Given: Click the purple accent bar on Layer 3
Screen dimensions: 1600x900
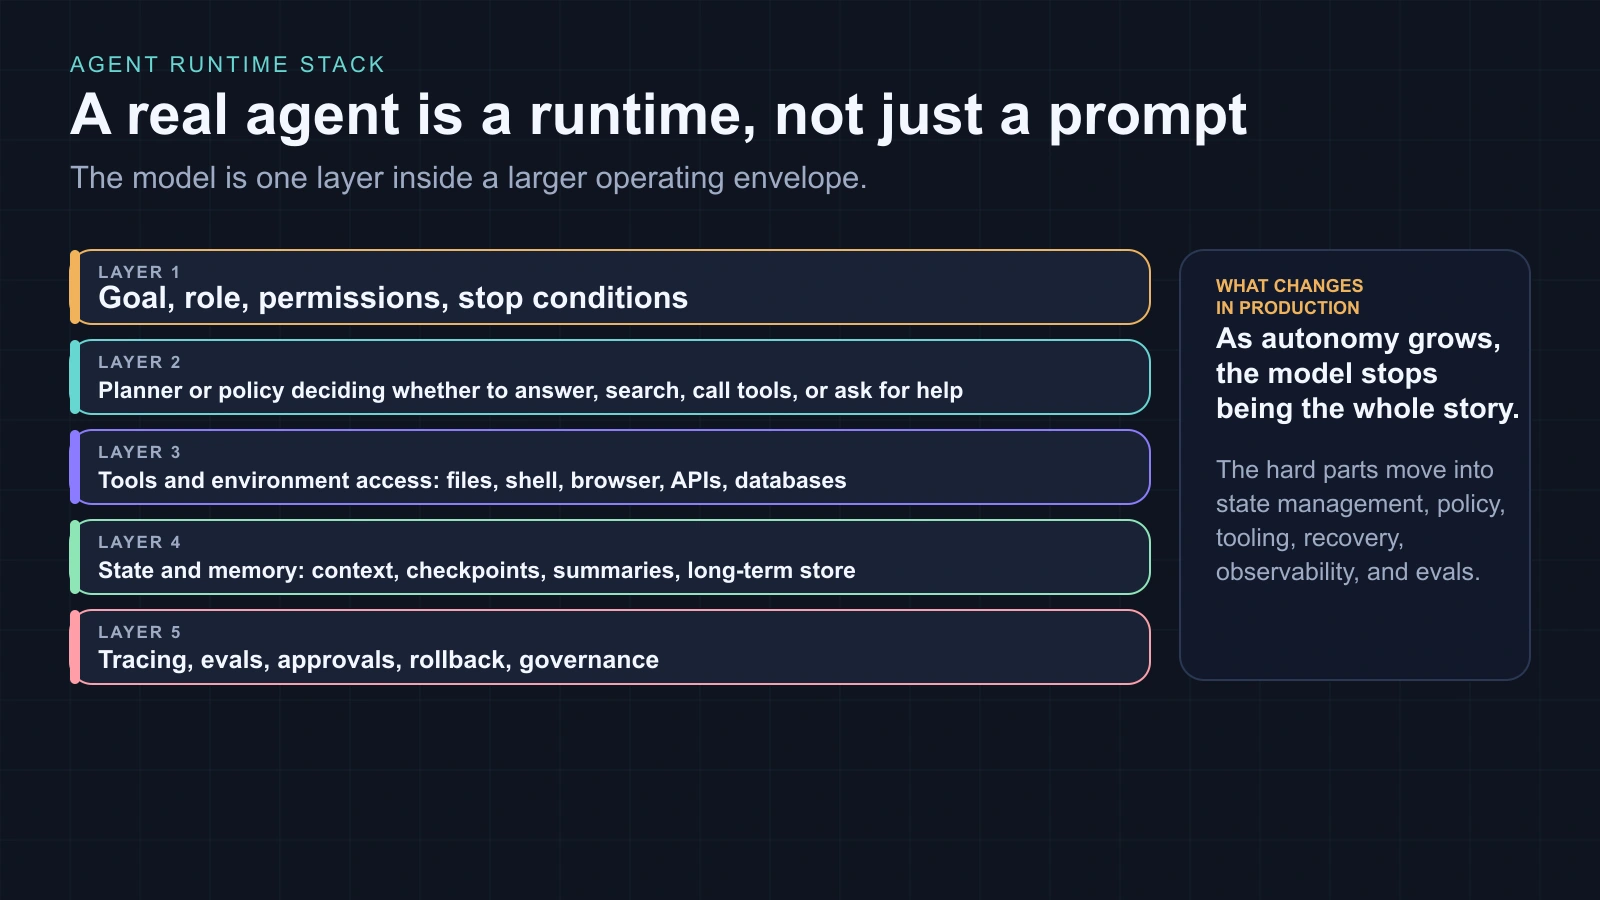Looking at the screenshot, I should (x=75, y=467).
